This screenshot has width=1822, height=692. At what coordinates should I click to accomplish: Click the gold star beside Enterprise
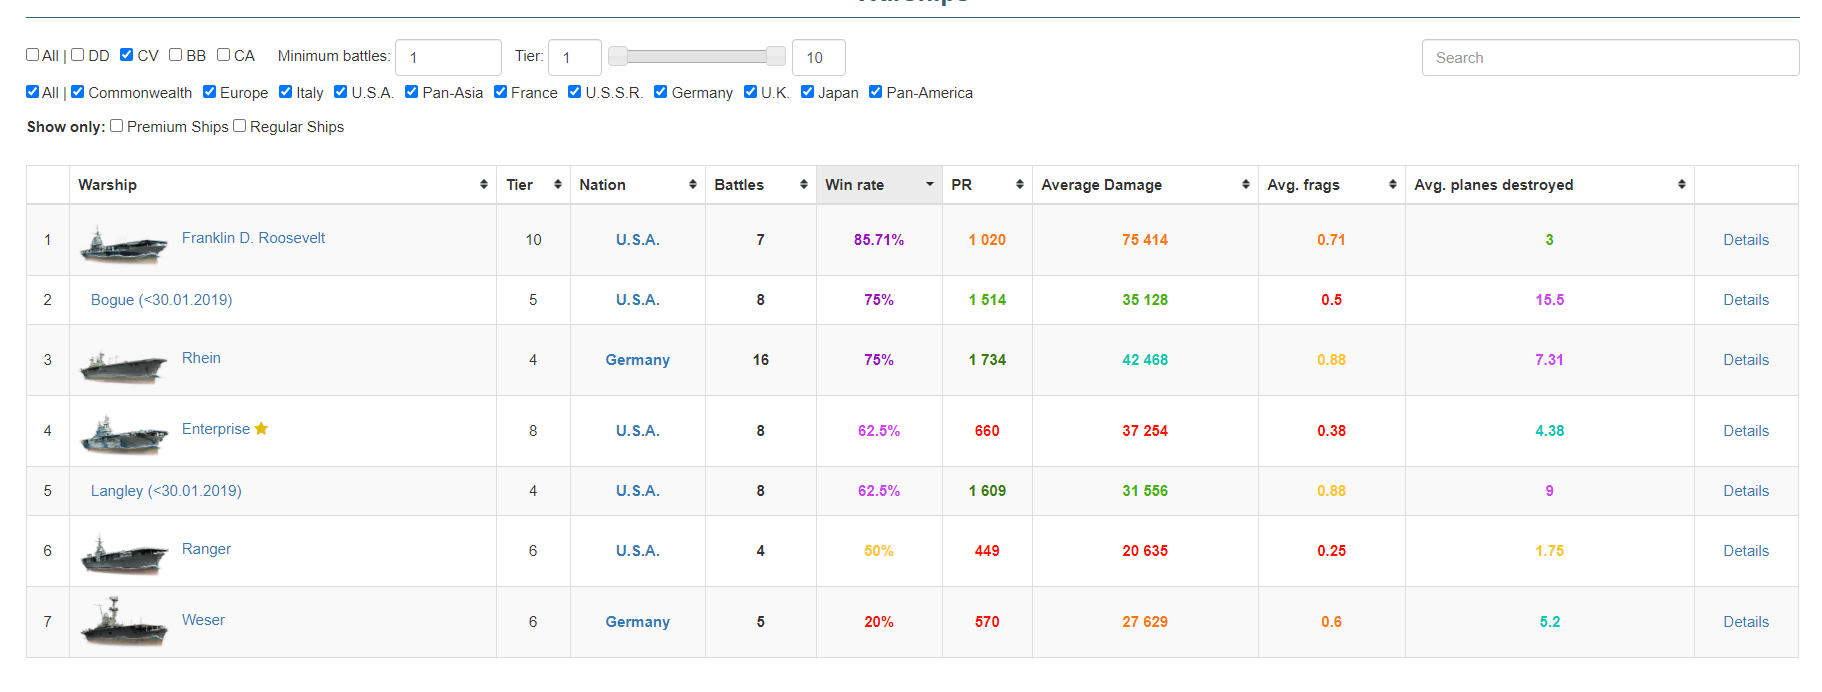point(261,429)
